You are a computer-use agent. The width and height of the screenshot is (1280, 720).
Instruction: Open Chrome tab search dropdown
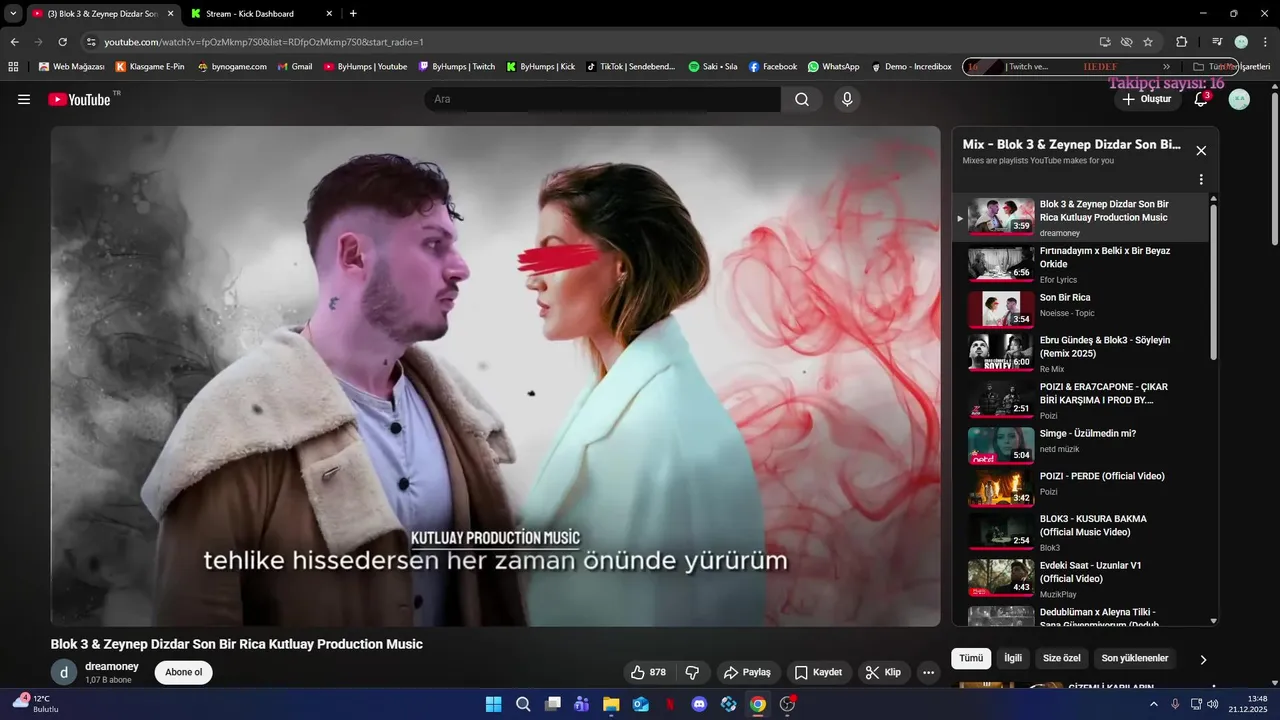[13, 14]
